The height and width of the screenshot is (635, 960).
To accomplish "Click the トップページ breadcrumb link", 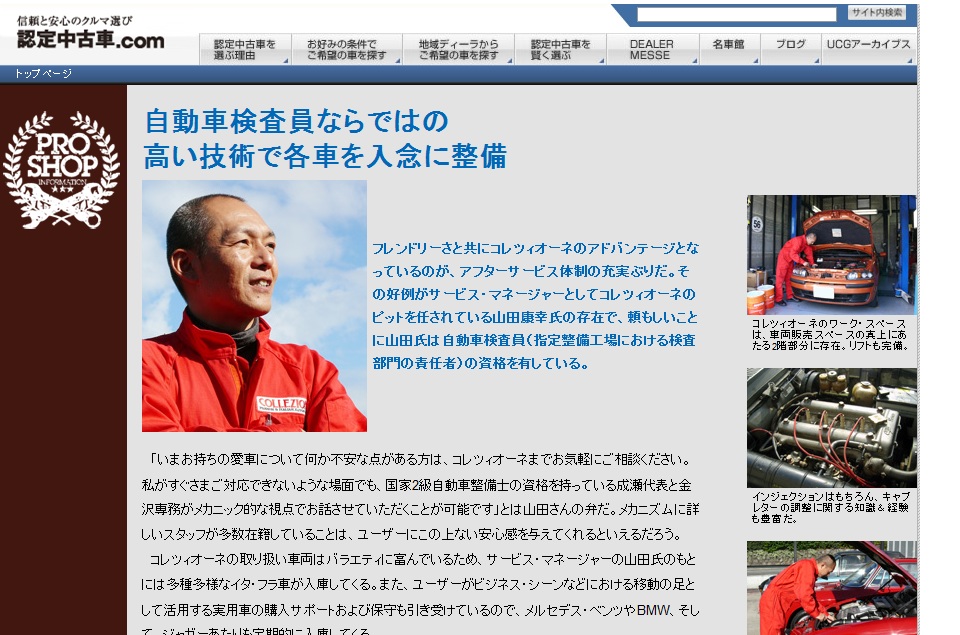I will [x=43, y=74].
